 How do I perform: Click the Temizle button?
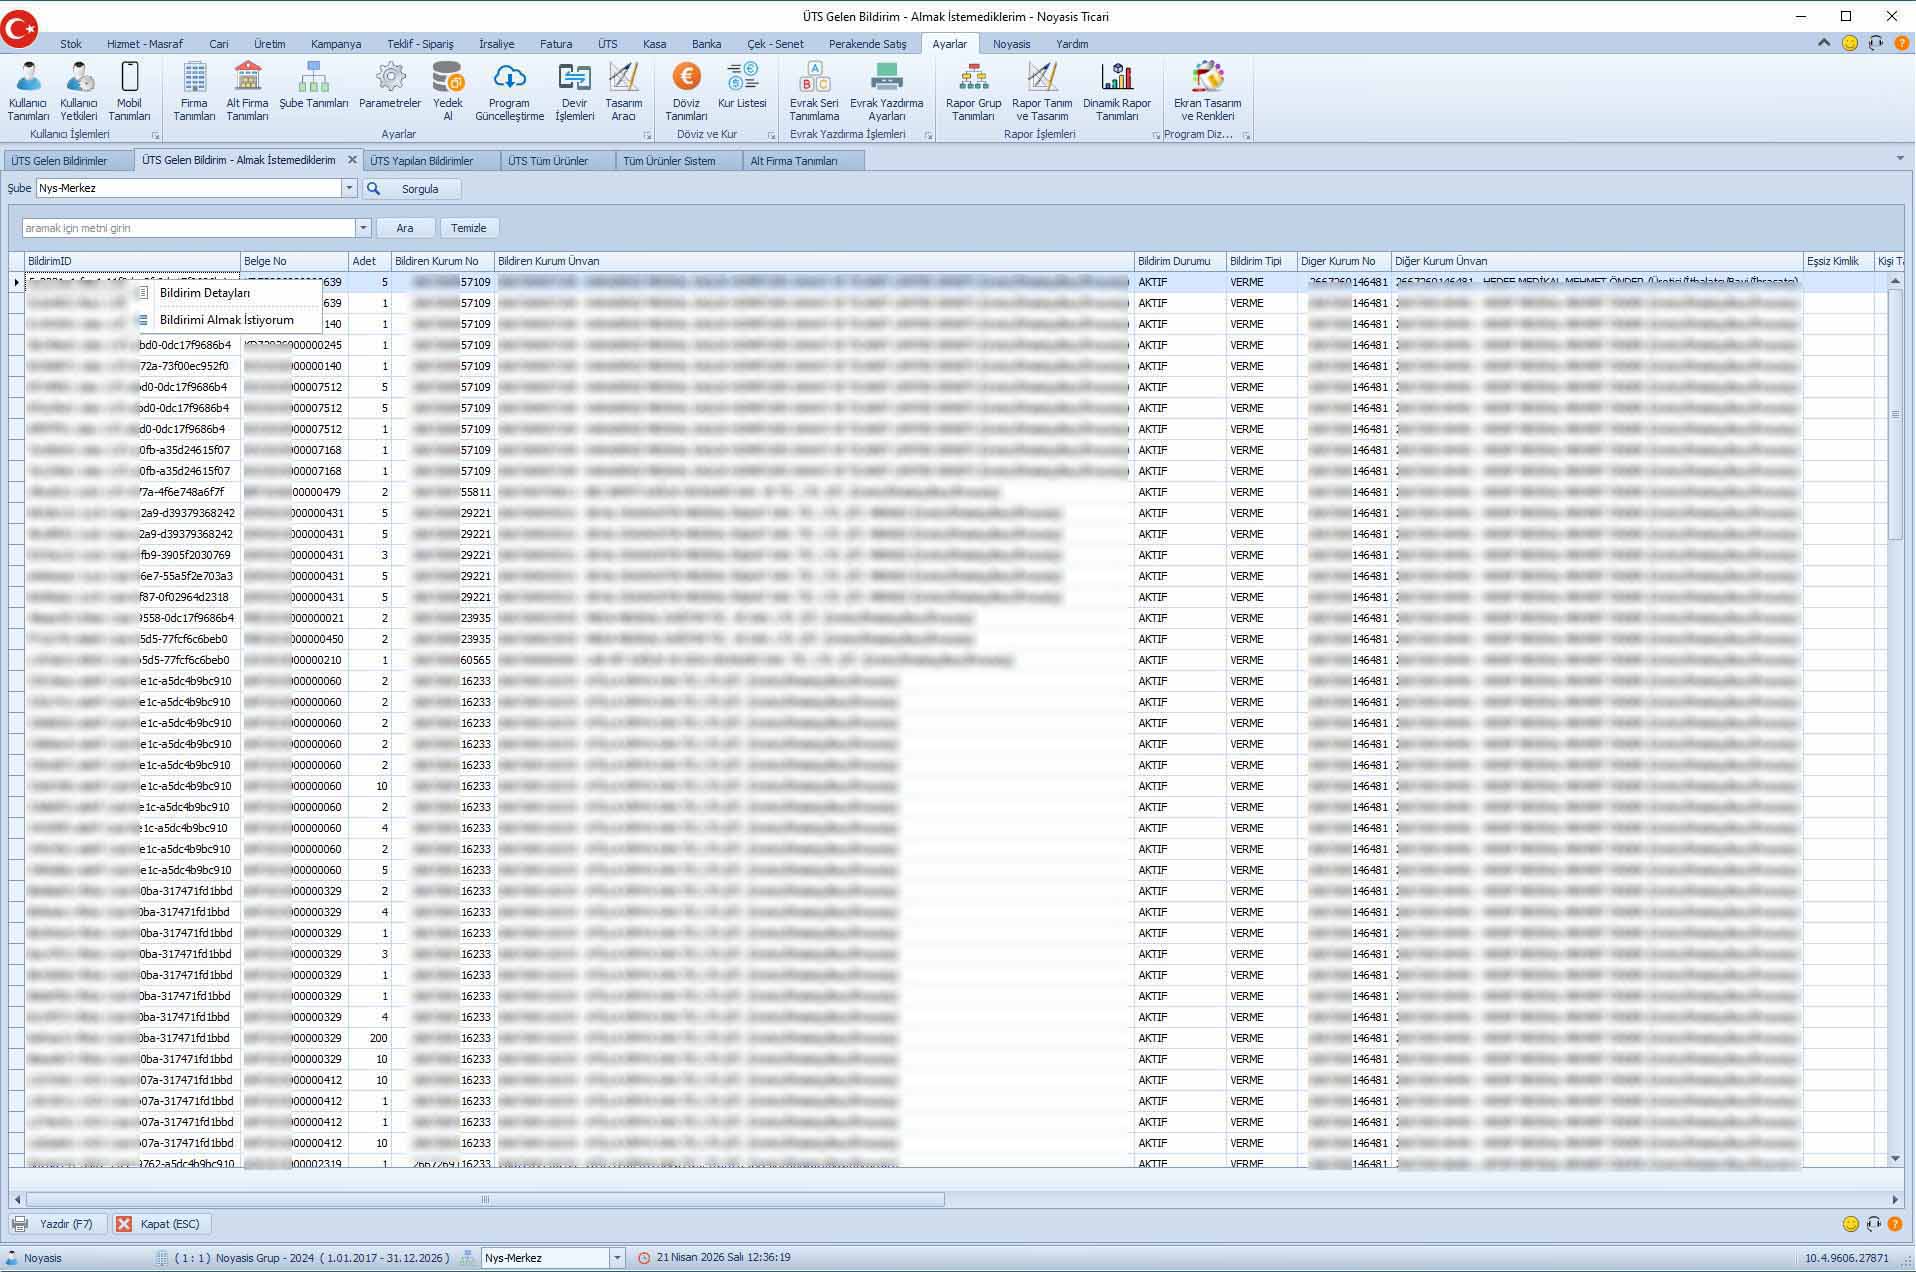point(468,228)
